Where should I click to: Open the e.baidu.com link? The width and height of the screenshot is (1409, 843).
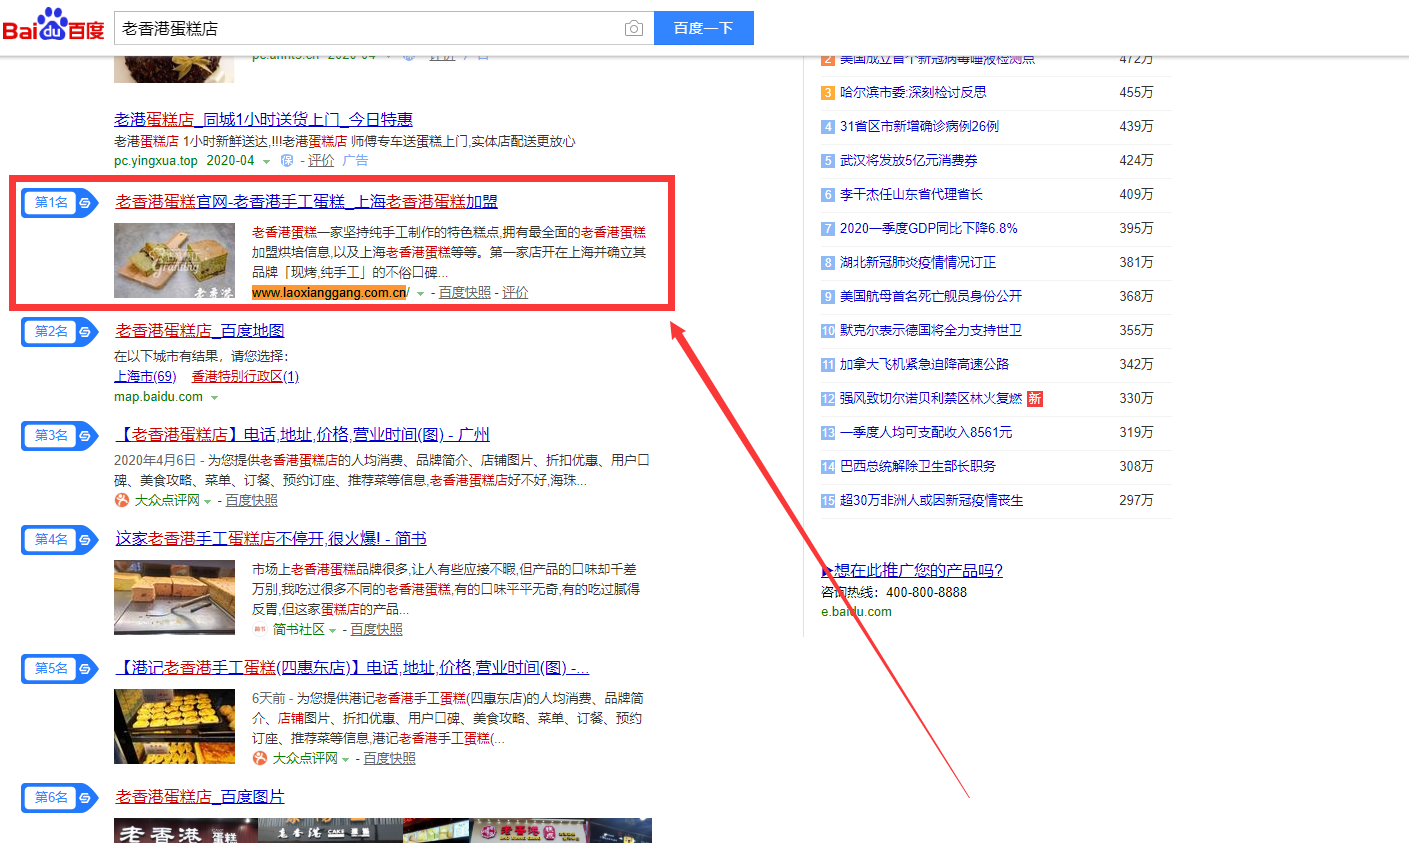856,611
